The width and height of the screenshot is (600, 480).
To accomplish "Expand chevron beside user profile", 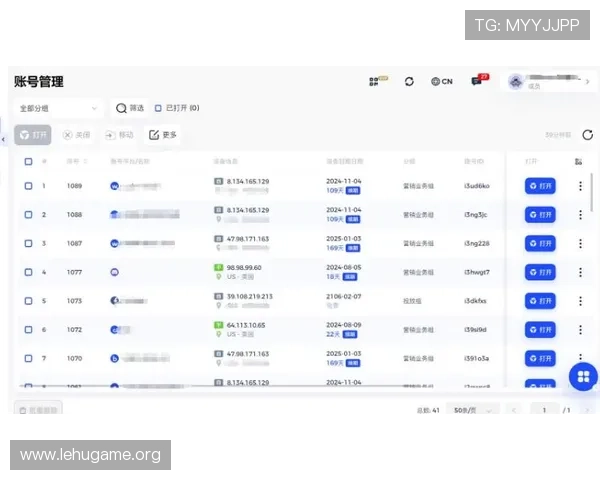I will pyautogui.click(x=587, y=82).
